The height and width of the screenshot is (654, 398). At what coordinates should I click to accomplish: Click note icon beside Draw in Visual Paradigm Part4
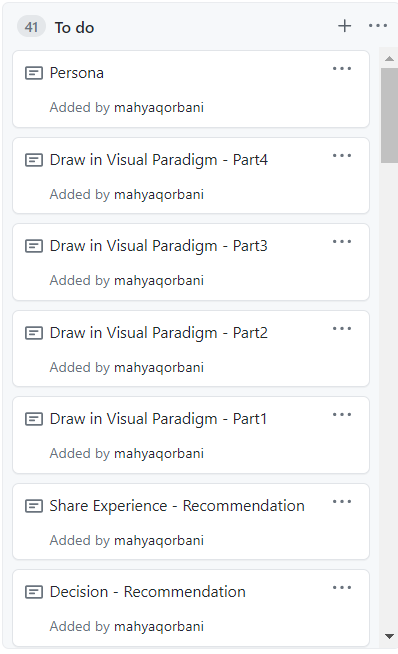point(34,160)
